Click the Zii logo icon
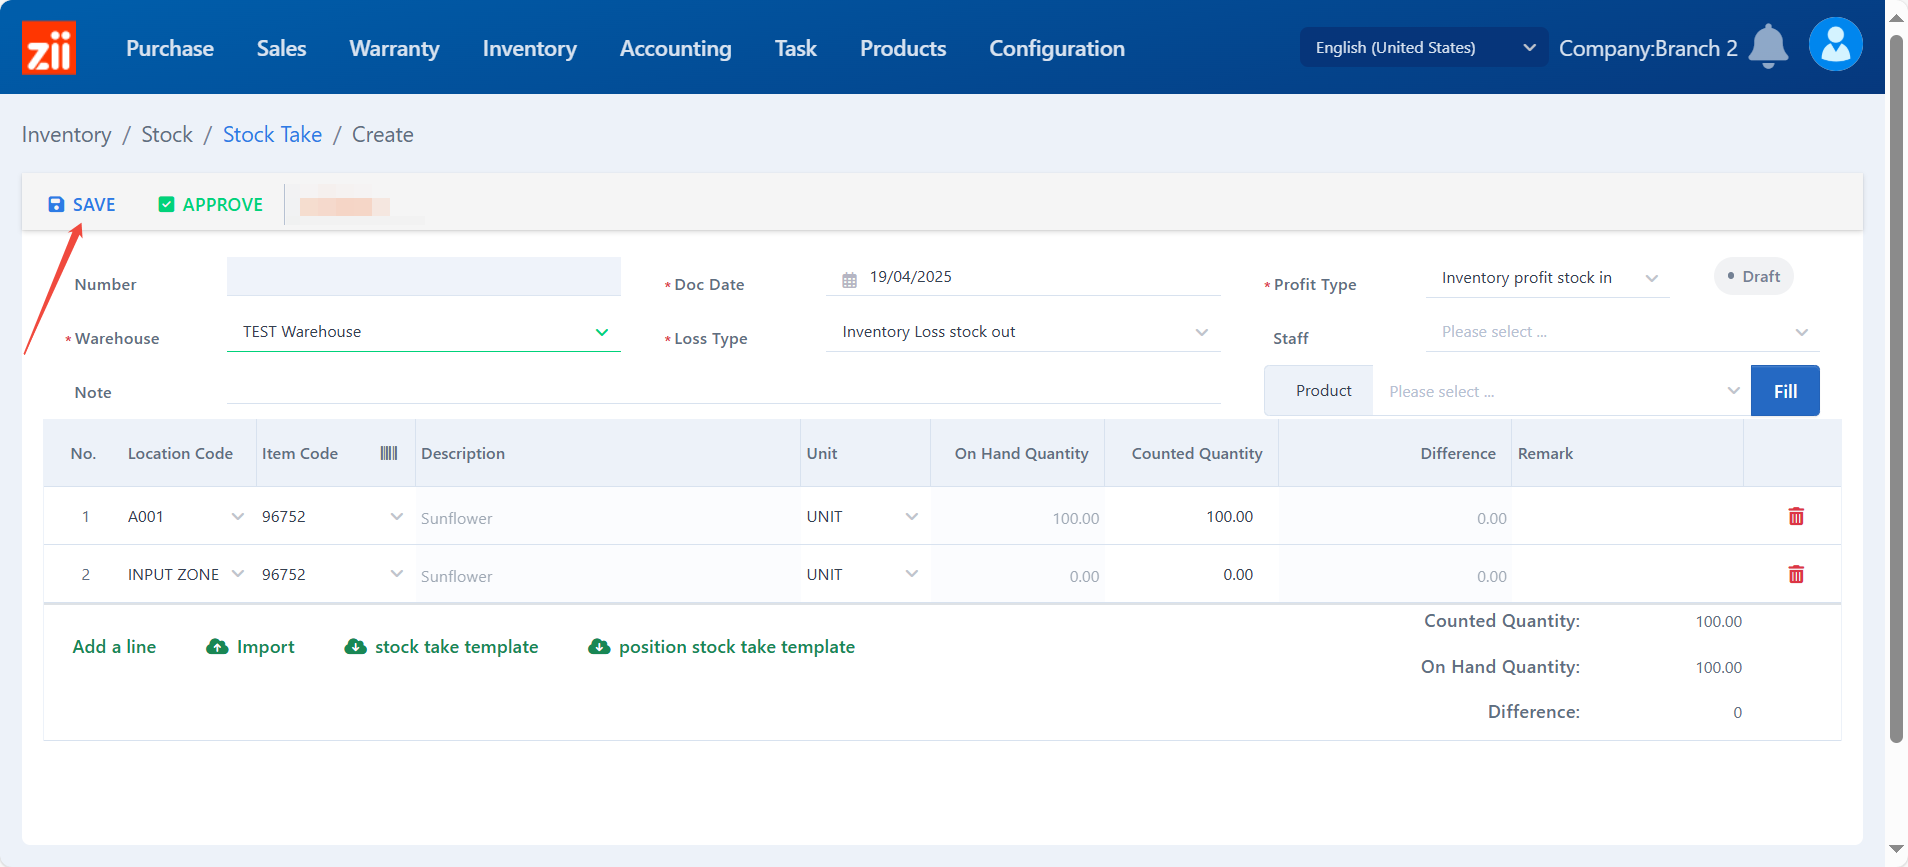 click(x=49, y=48)
